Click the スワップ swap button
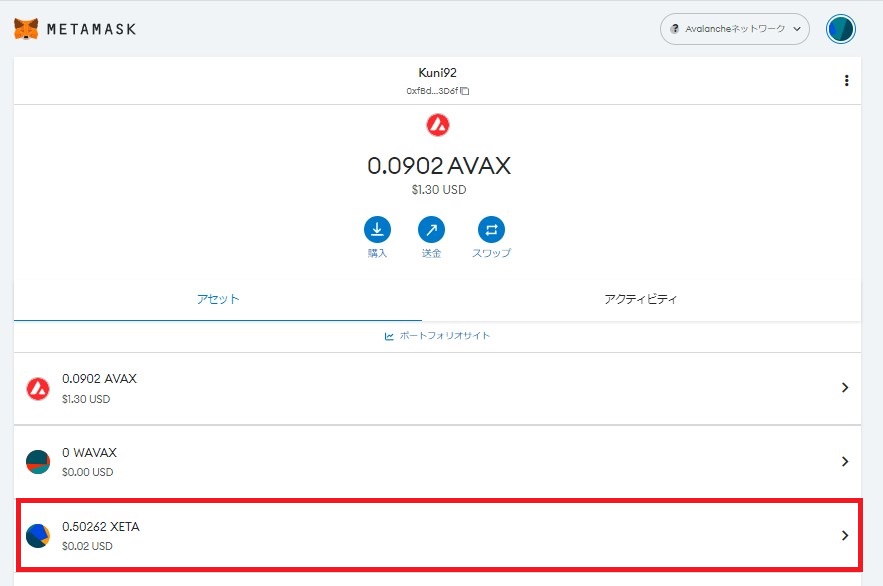This screenshot has width=883, height=586. (x=491, y=237)
